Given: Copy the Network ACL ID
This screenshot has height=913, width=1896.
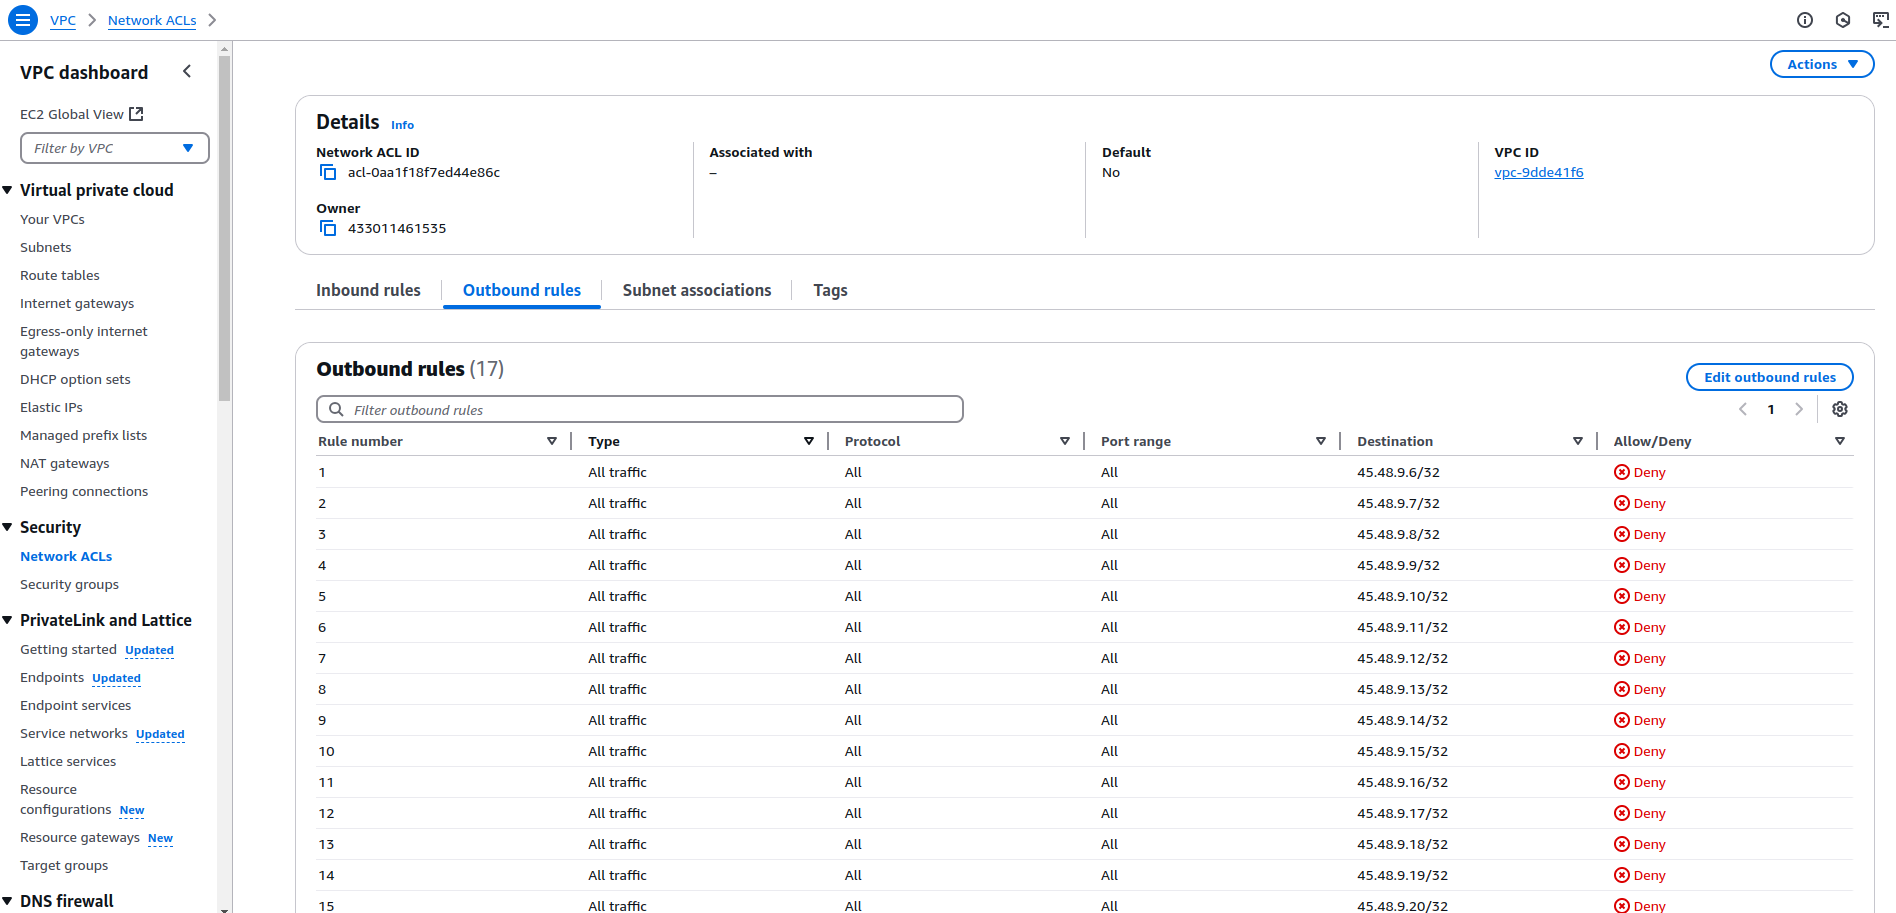Looking at the screenshot, I should pyautogui.click(x=328, y=173).
